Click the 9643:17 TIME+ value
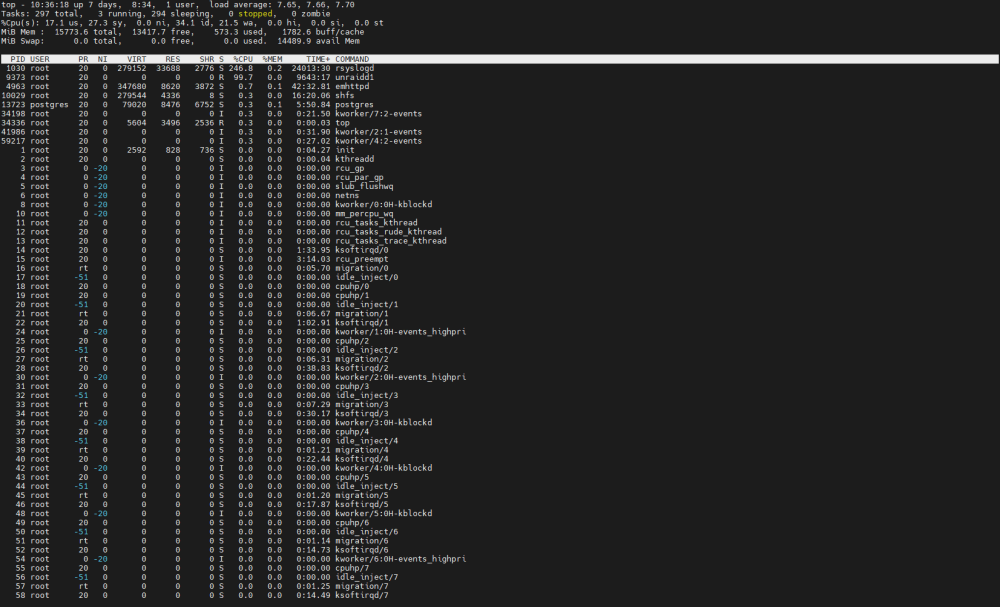Viewport: 1000px width, 607px height. [x=313, y=77]
